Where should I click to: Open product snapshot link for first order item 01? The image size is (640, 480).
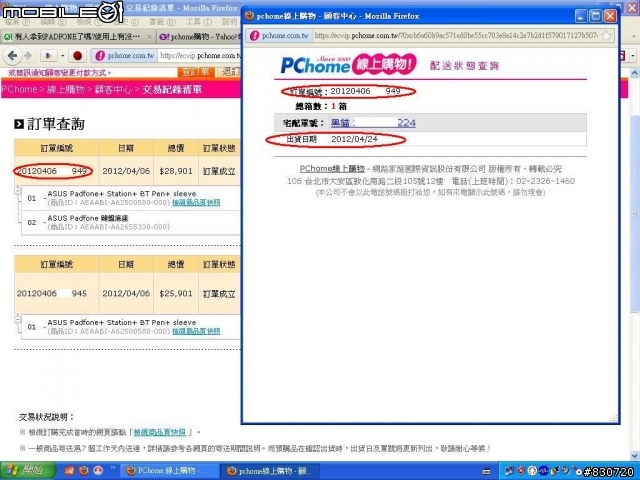[x=196, y=203]
